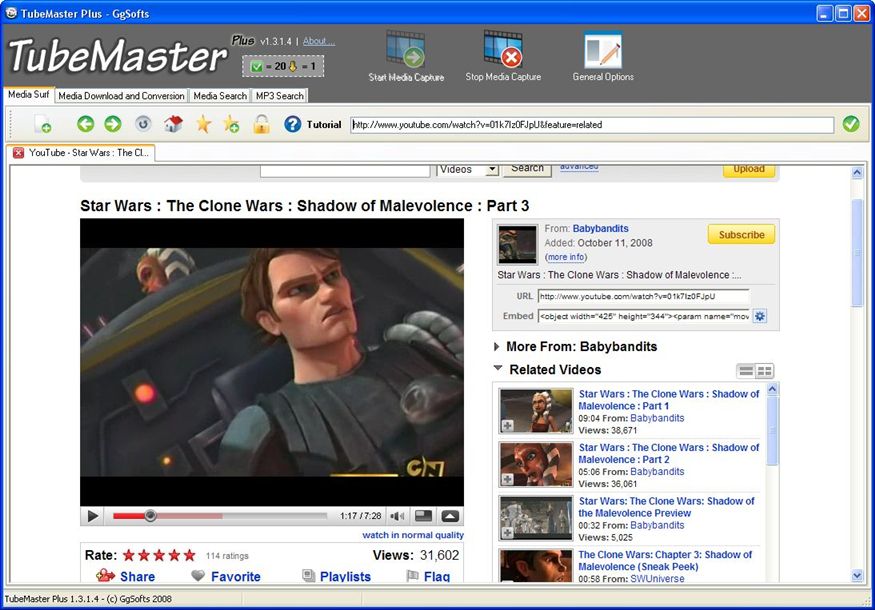This screenshot has width=875, height=610.
Task: Open the Tutorial help icon
Action: pos(292,124)
